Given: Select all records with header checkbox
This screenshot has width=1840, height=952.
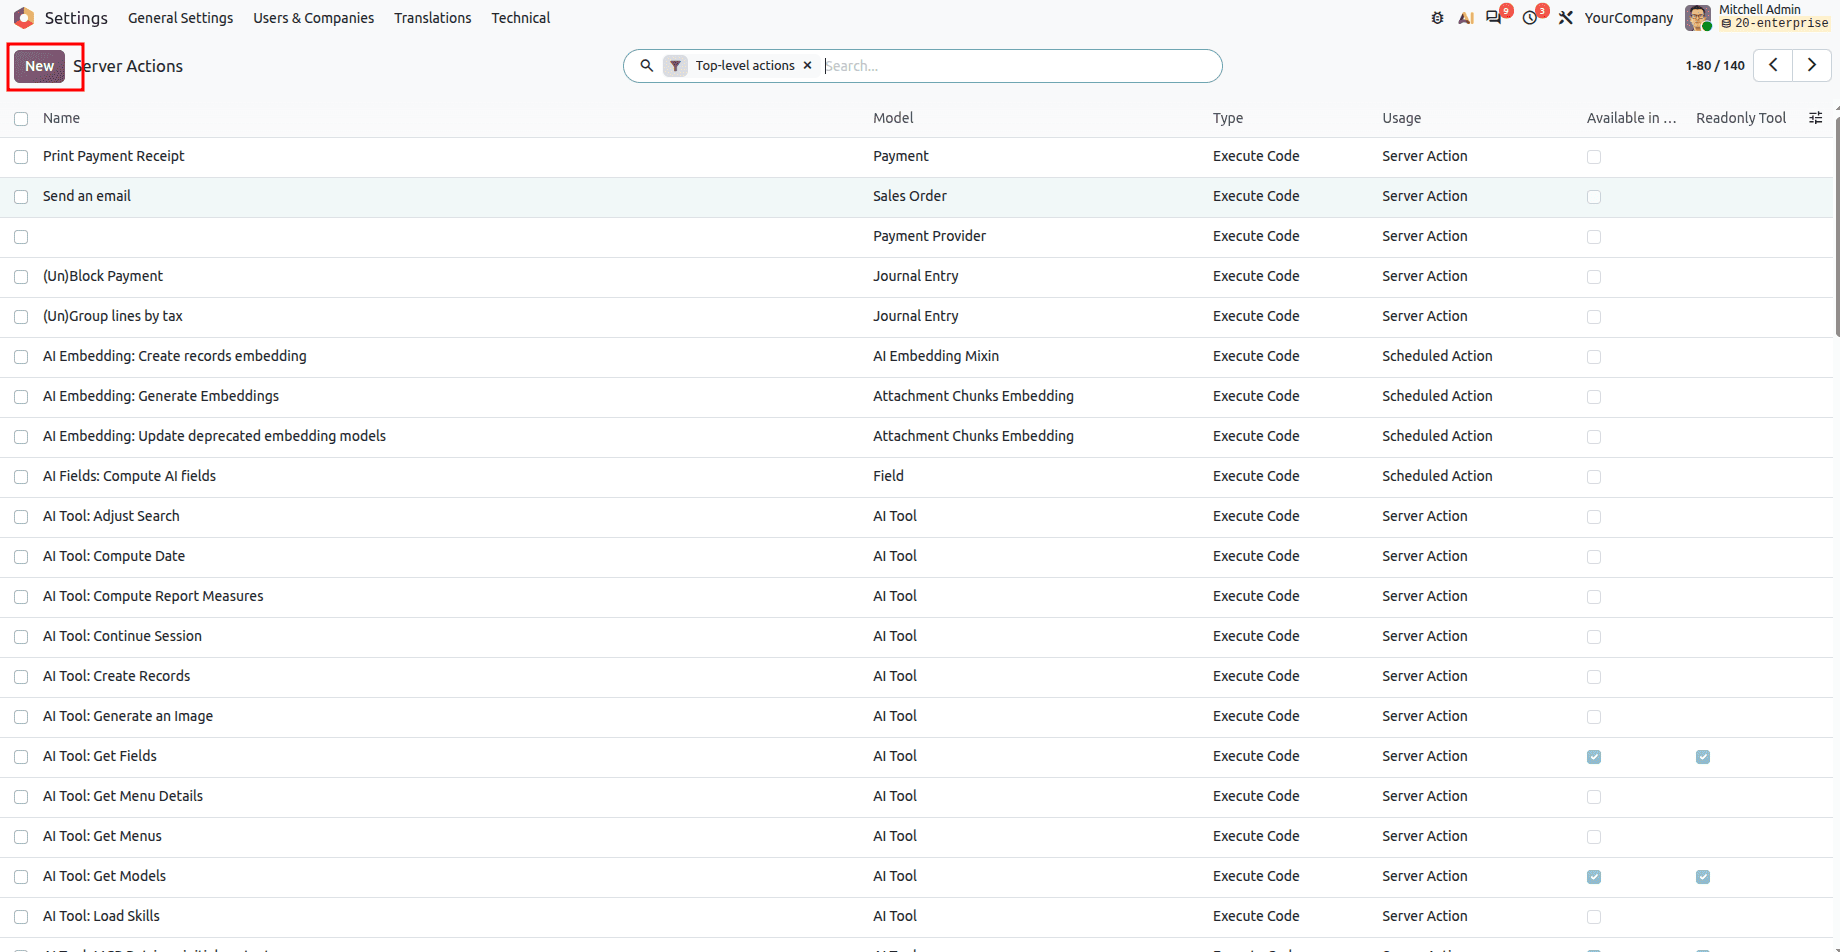Looking at the screenshot, I should [21, 119].
